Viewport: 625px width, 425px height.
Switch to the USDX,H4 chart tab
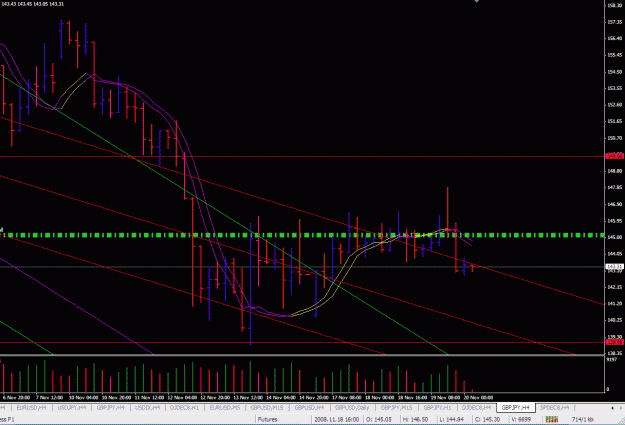[147, 408]
